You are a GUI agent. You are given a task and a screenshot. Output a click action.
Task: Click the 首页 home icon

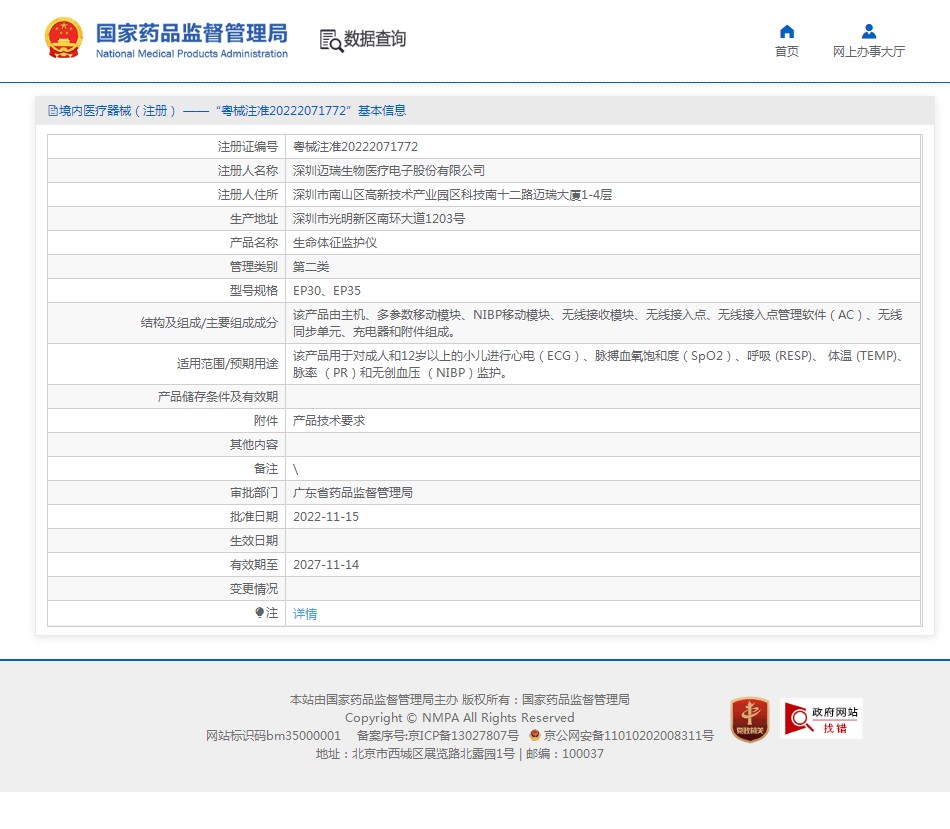click(786, 32)
